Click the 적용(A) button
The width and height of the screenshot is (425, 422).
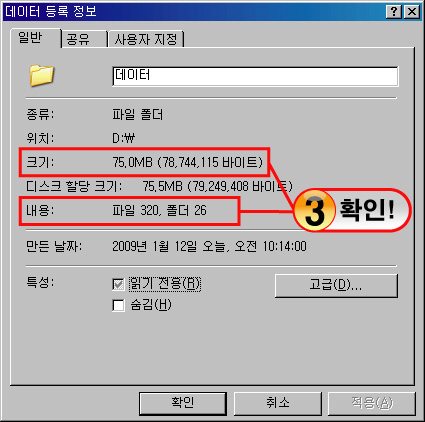(x=372, y=403)
